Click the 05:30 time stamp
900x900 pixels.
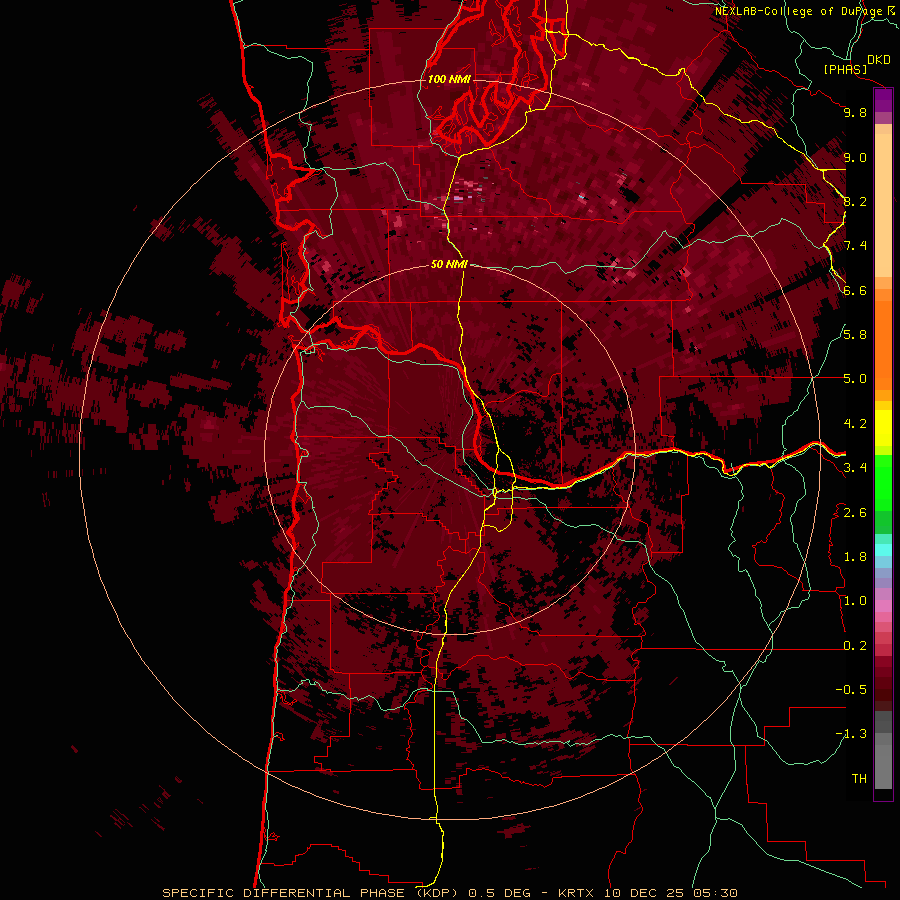coord(714,893)
